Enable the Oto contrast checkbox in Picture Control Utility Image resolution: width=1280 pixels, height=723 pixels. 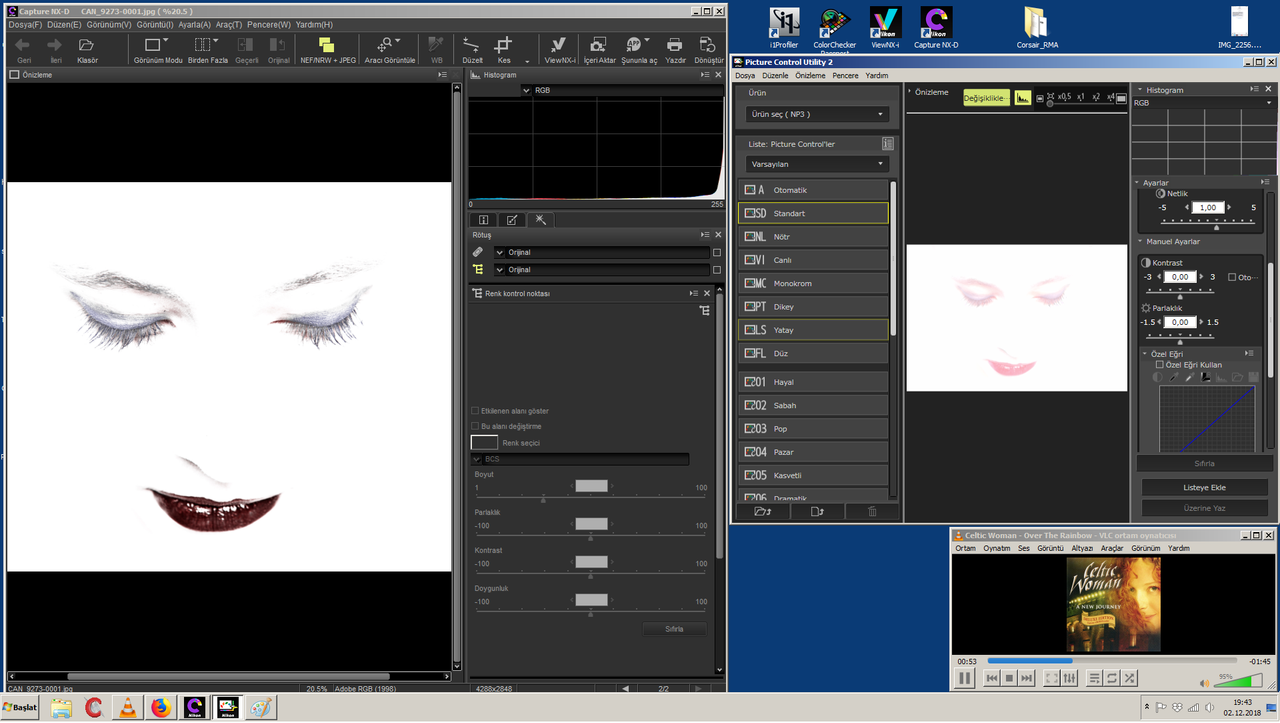click(1232, 277)
